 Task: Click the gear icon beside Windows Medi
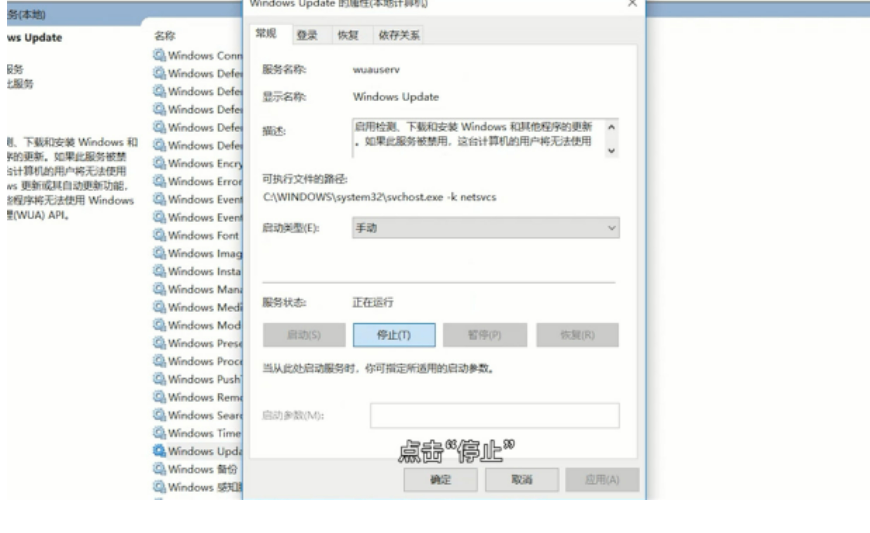(x=159, y=307)
